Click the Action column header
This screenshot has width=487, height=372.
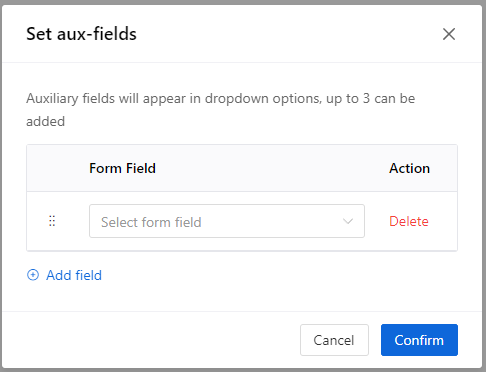pyautogui.click(x=409, y=168)
